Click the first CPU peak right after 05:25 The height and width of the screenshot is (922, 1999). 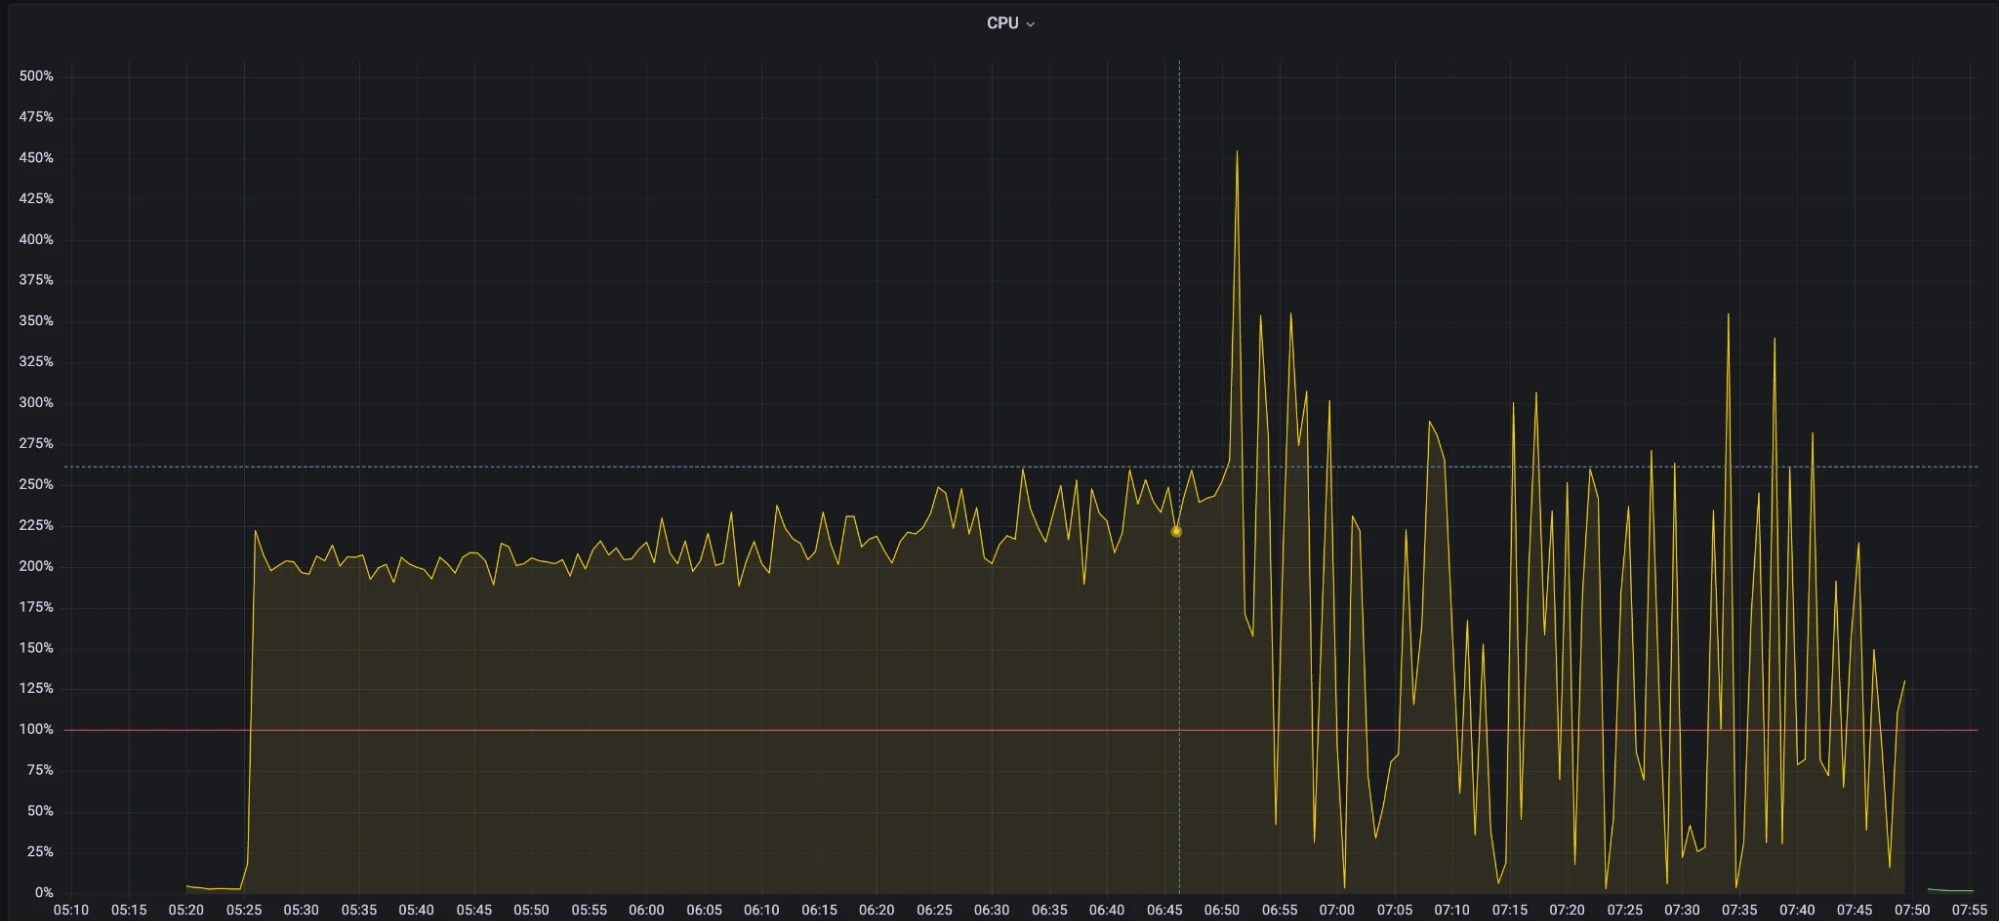click(x=255, y=531)
